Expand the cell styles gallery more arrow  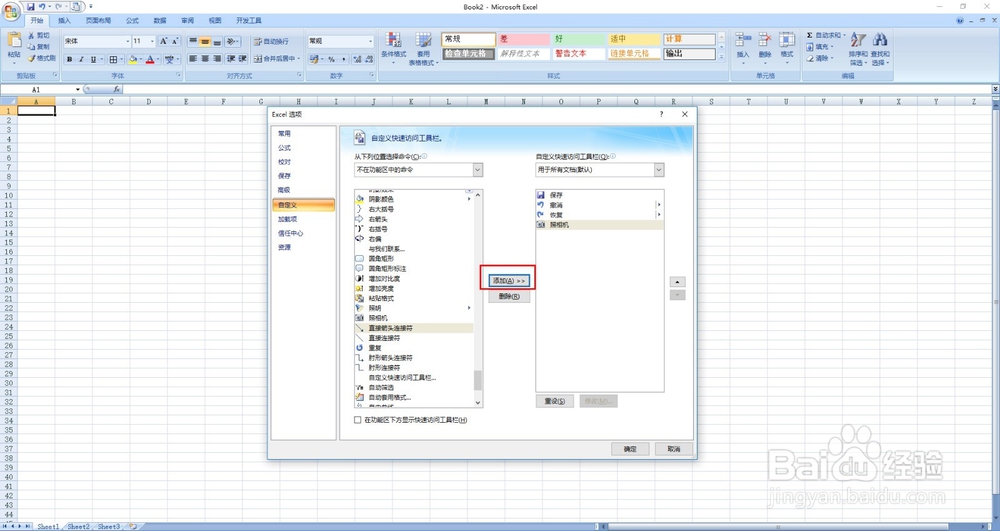point(721,57)
